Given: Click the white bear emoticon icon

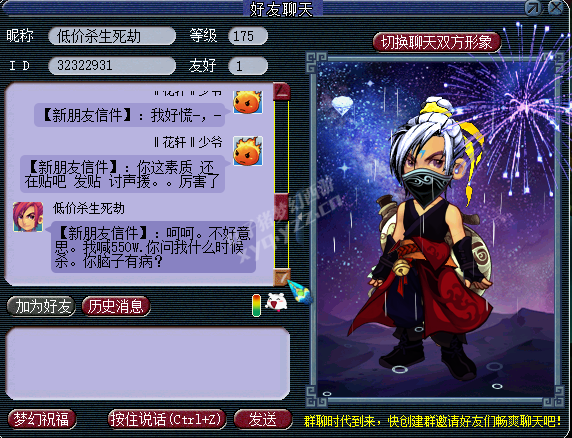Looking at the screenshot, I should (x=276, y=302).
